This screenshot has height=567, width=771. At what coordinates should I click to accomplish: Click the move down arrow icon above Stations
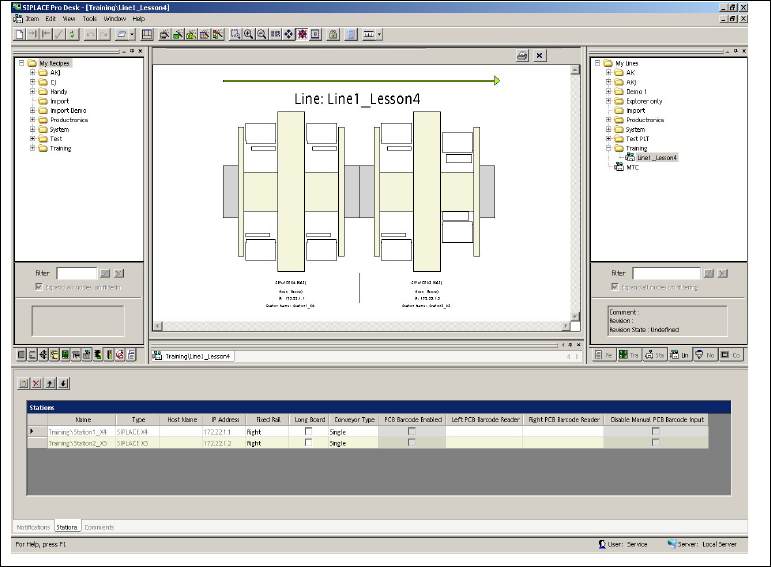coord(64,382)
